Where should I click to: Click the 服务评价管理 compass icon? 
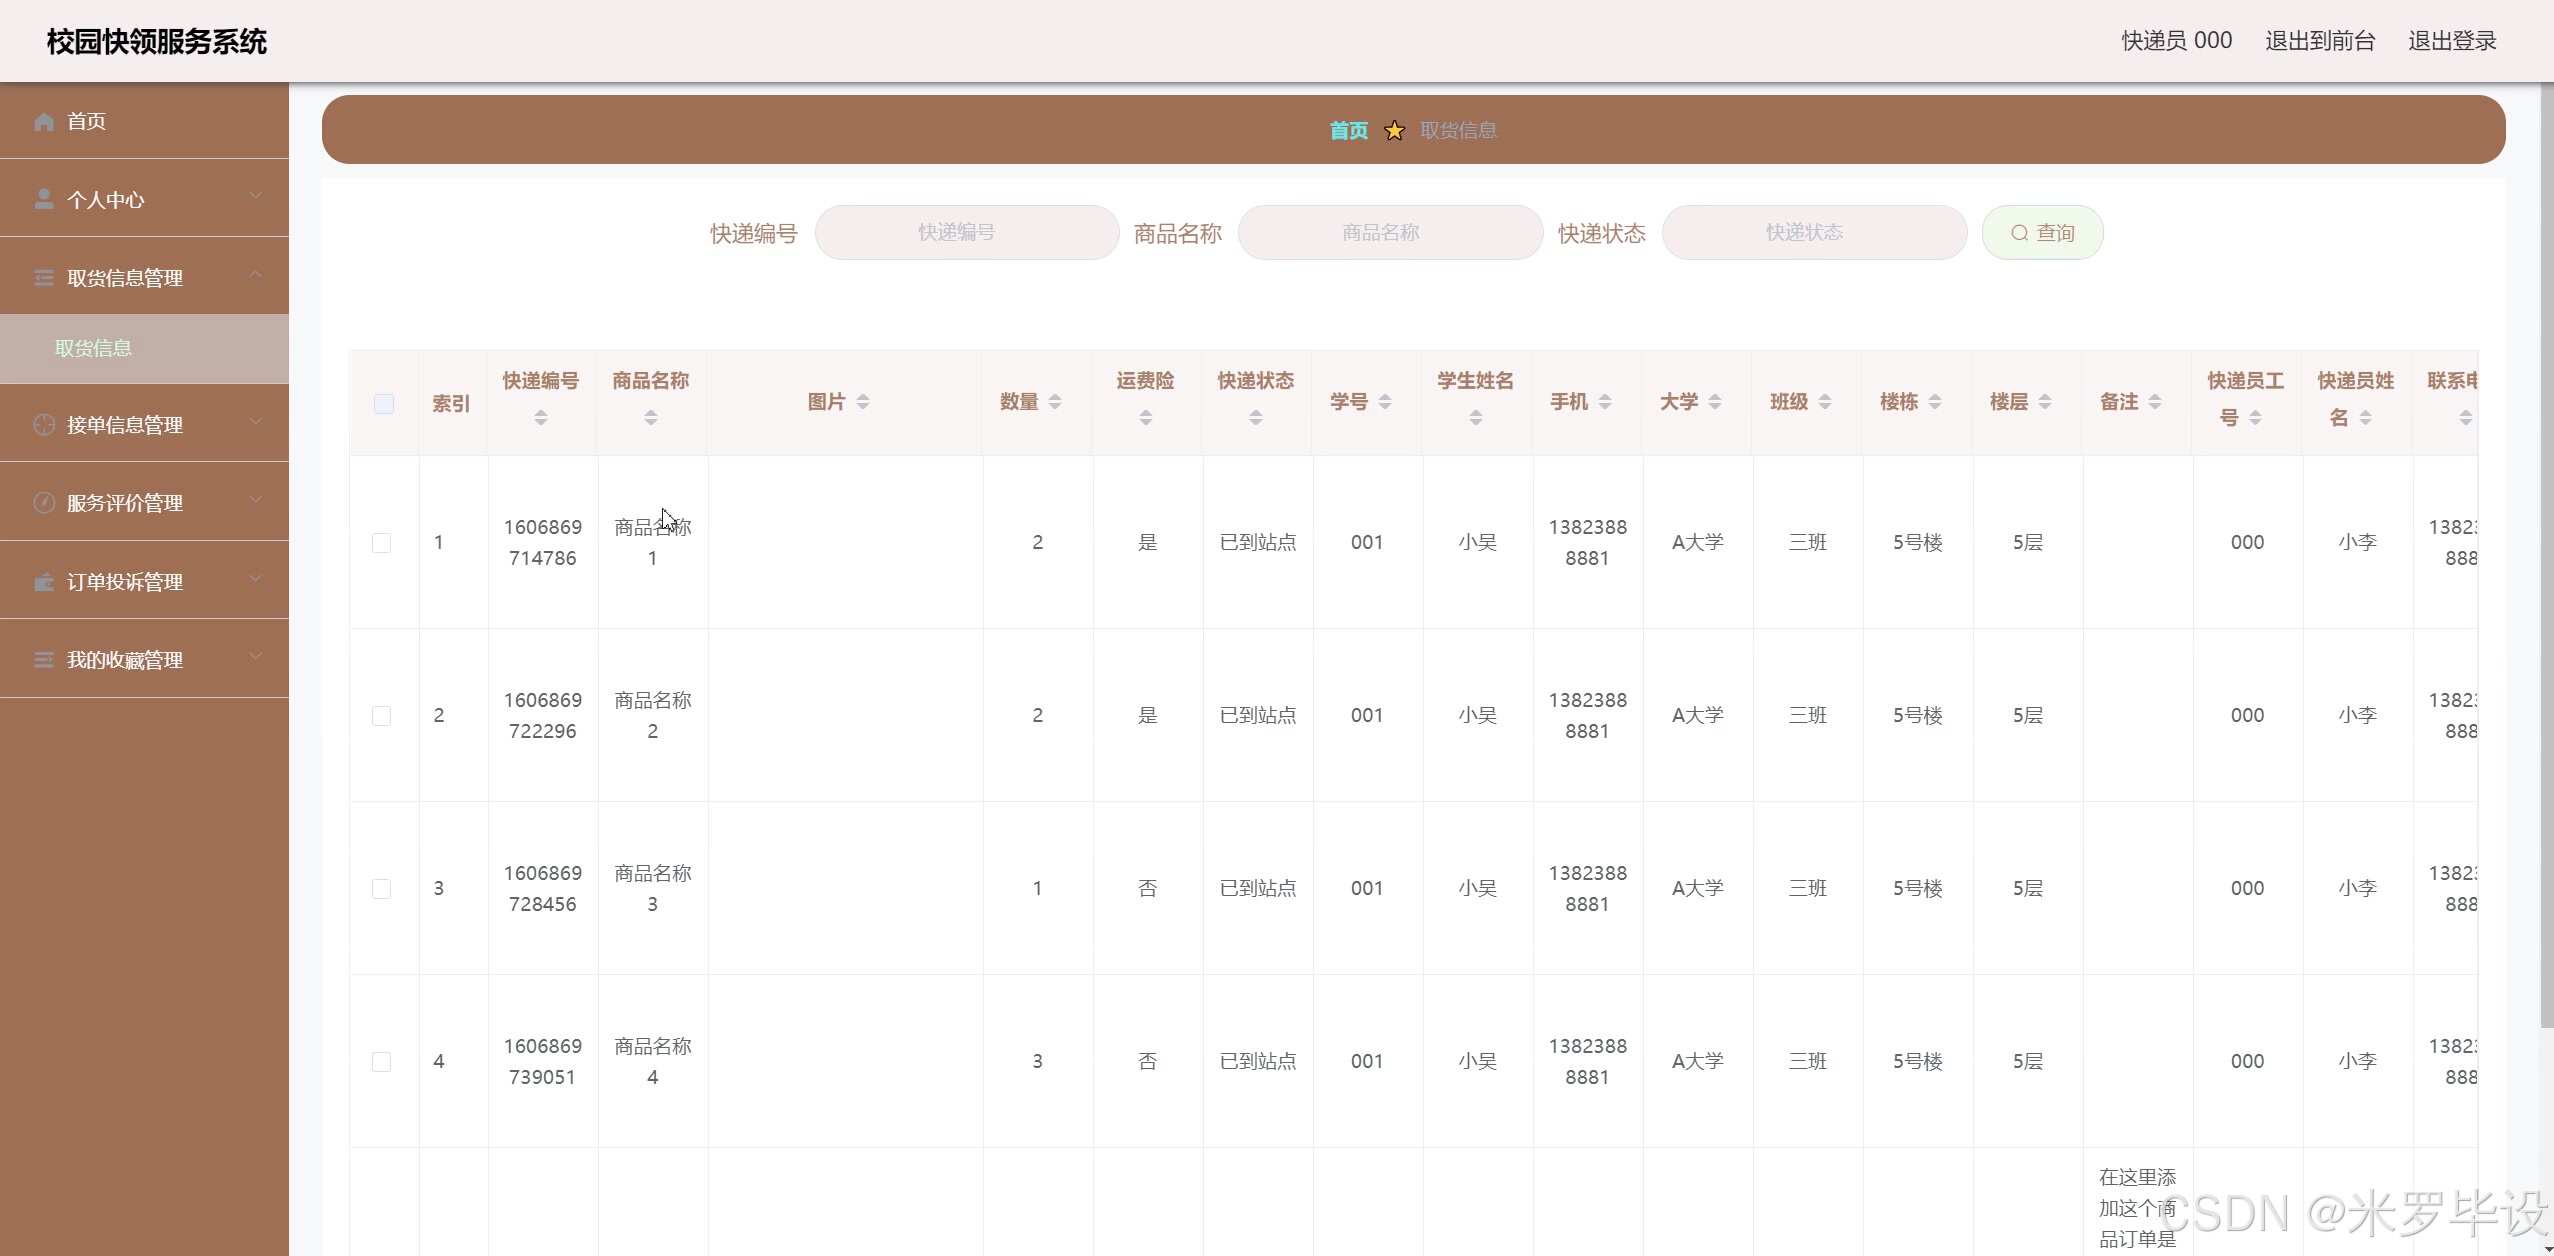coord(44,503)
